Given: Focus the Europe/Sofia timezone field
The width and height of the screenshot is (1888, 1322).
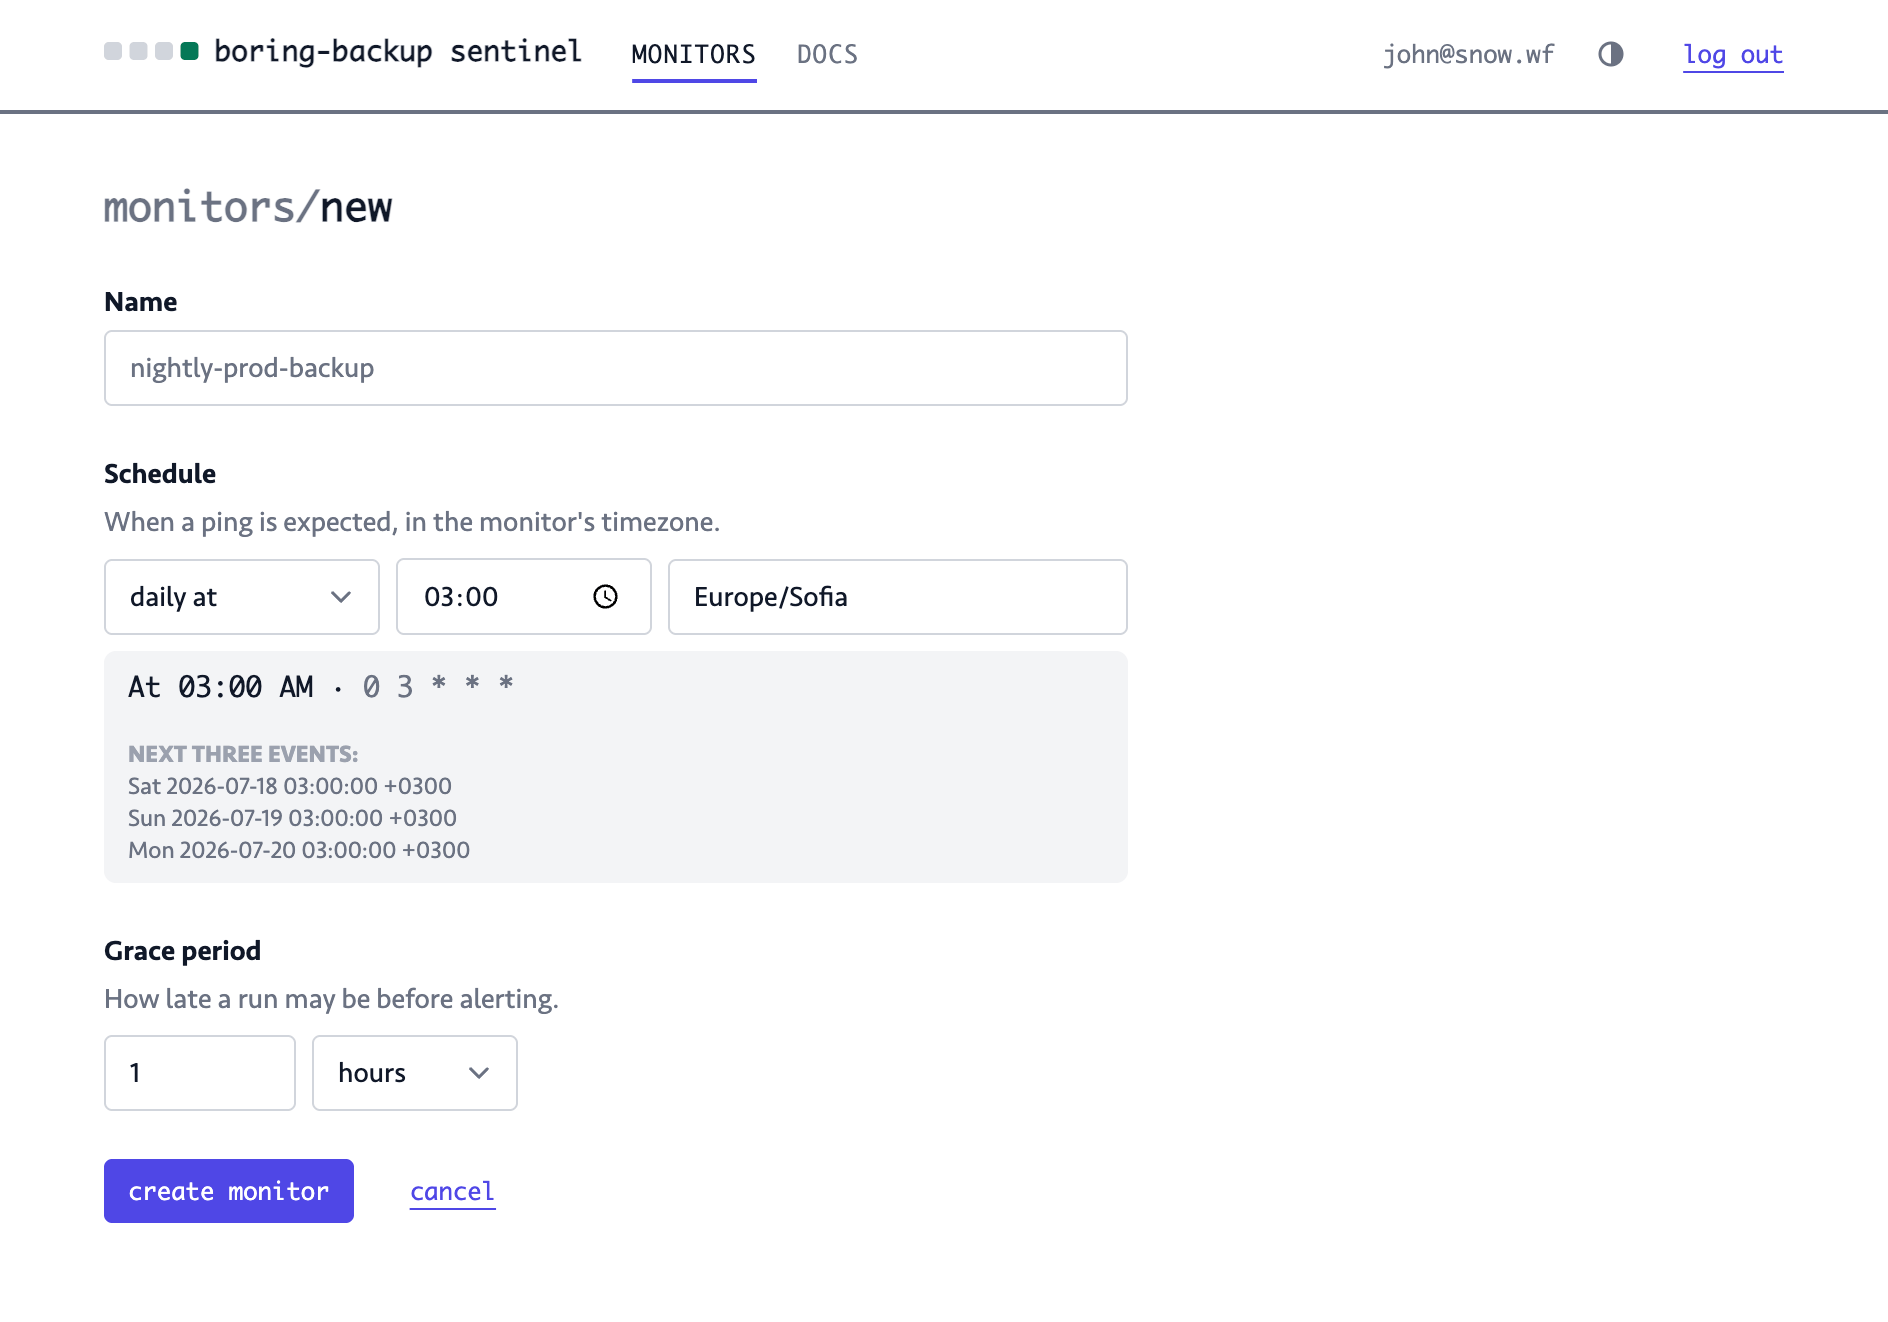Looking at the screenshot, I should click(898, 597).
